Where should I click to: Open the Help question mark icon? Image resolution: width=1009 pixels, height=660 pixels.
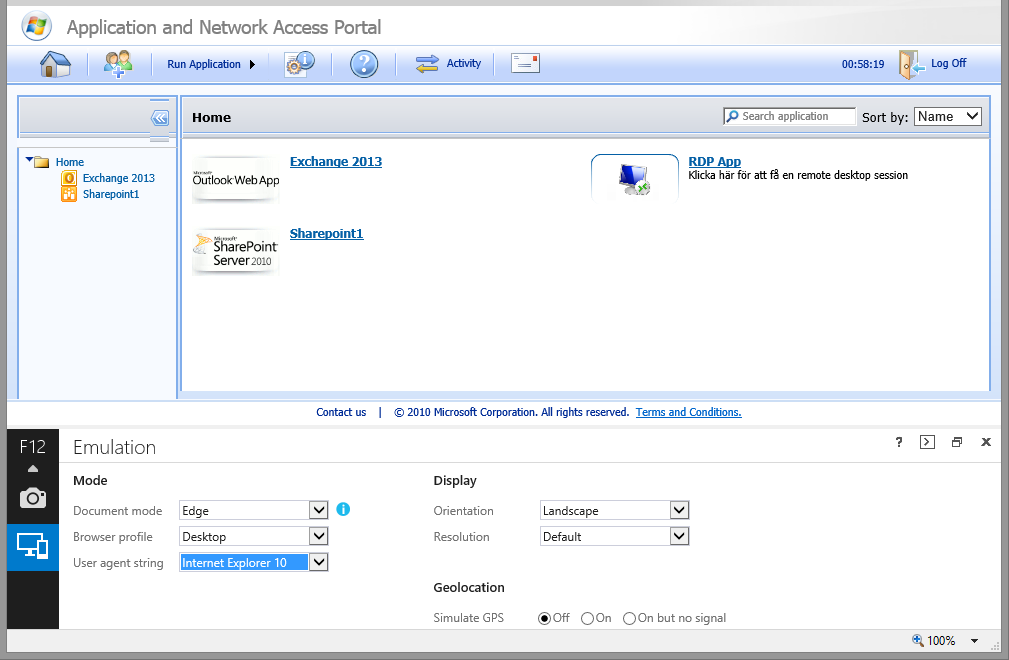tap(364, 64)
